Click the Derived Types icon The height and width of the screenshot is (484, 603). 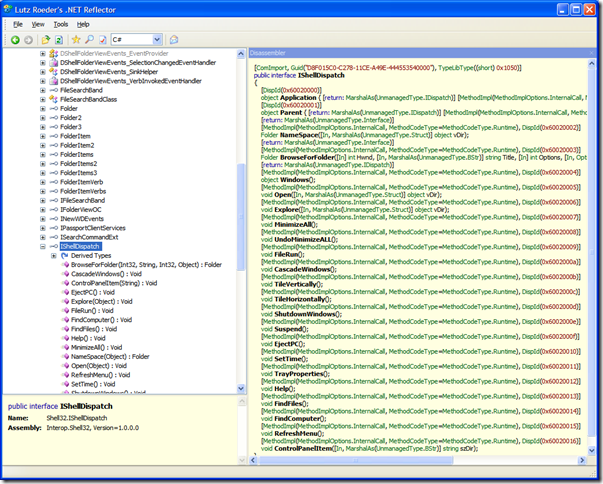[x=64, y=256]
